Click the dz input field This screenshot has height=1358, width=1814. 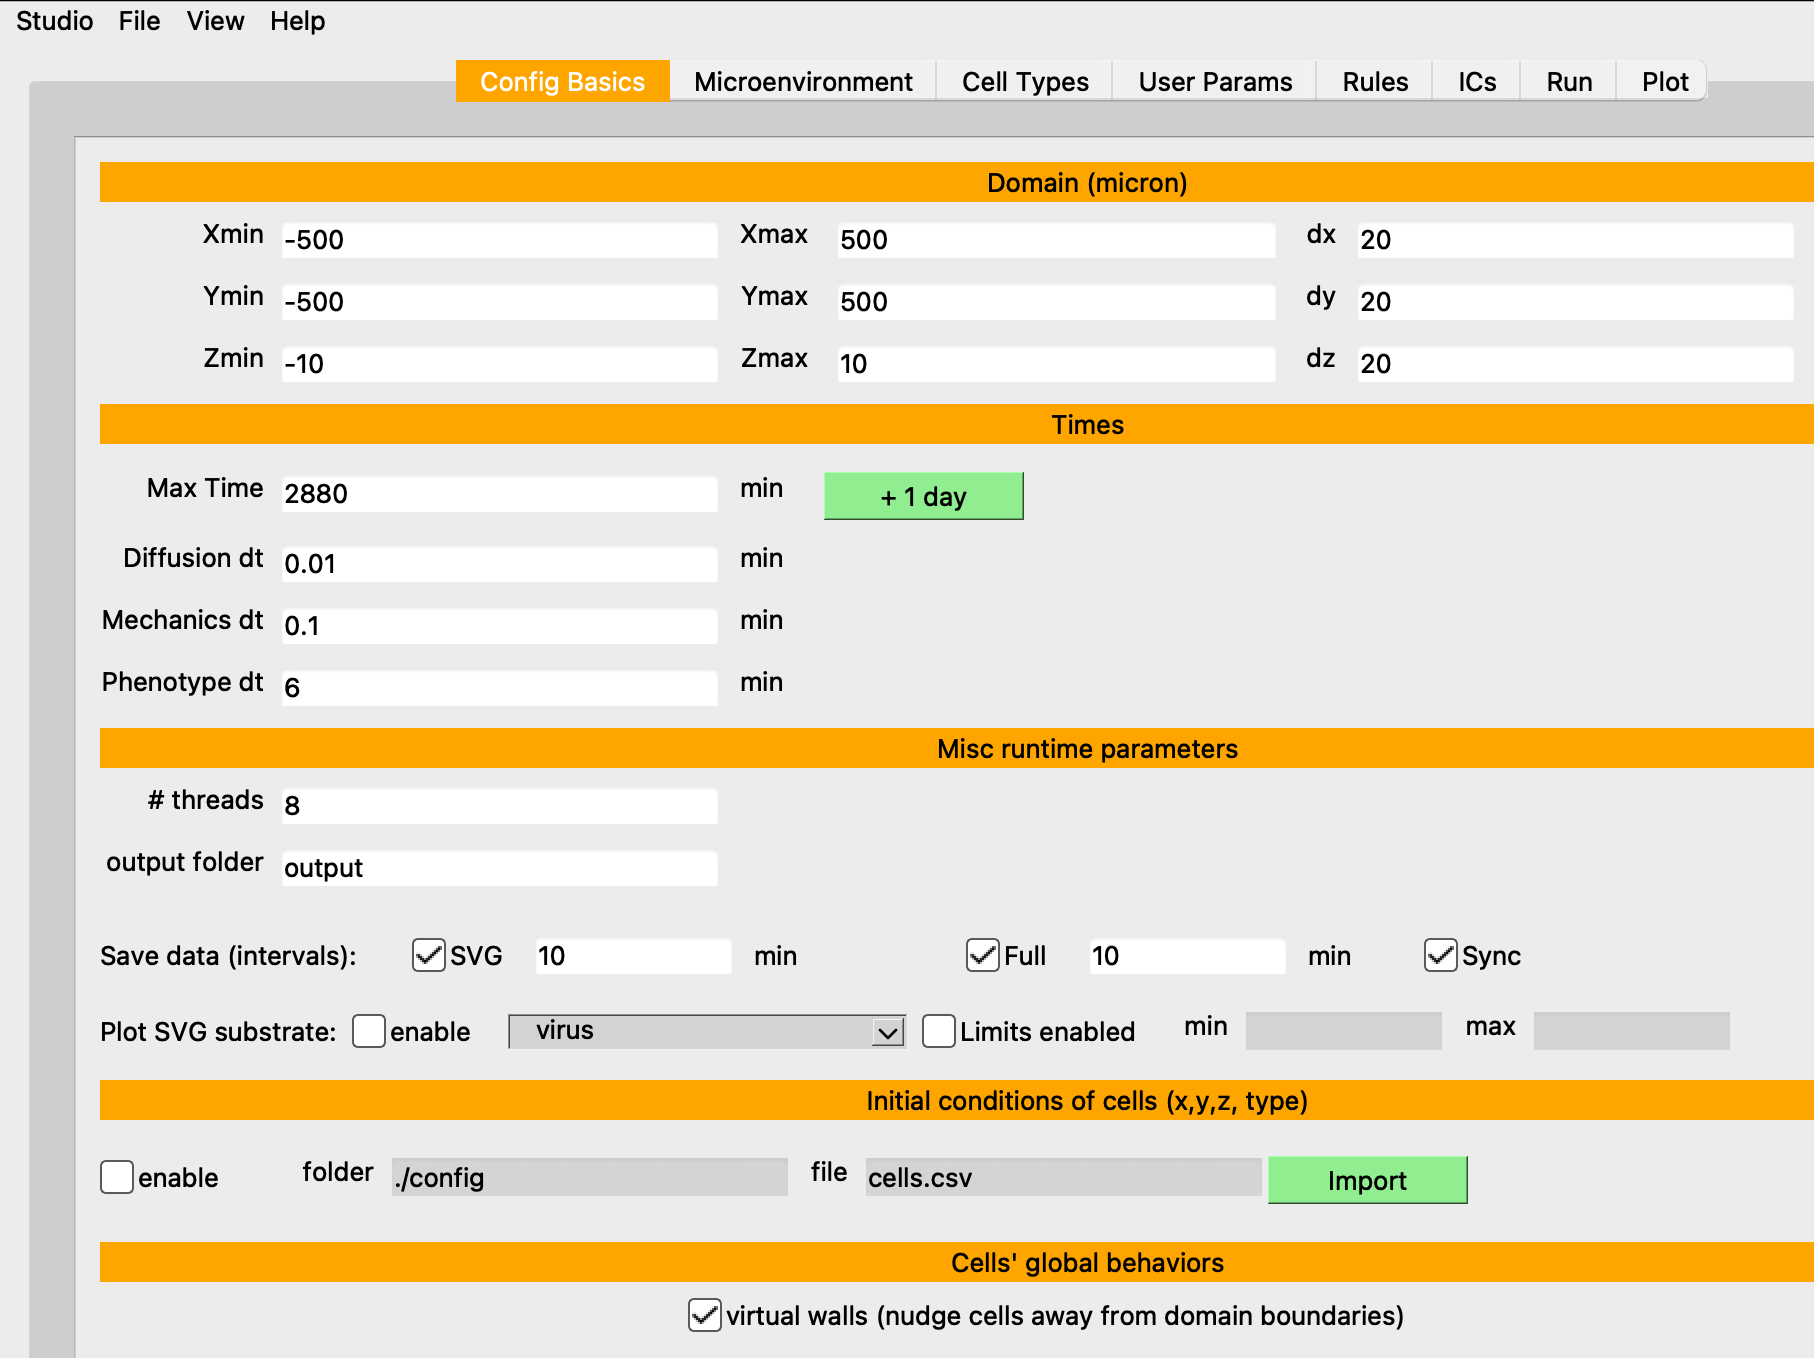[1575, 364]
